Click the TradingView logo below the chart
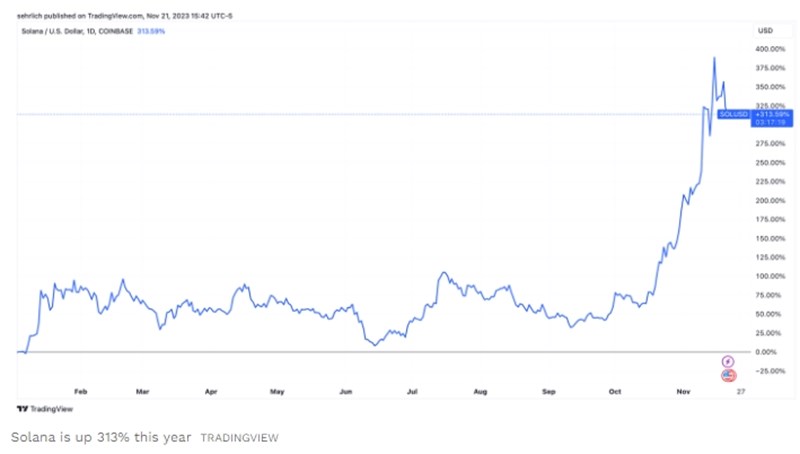Viewport: 800px width, 454px height. 39,408
